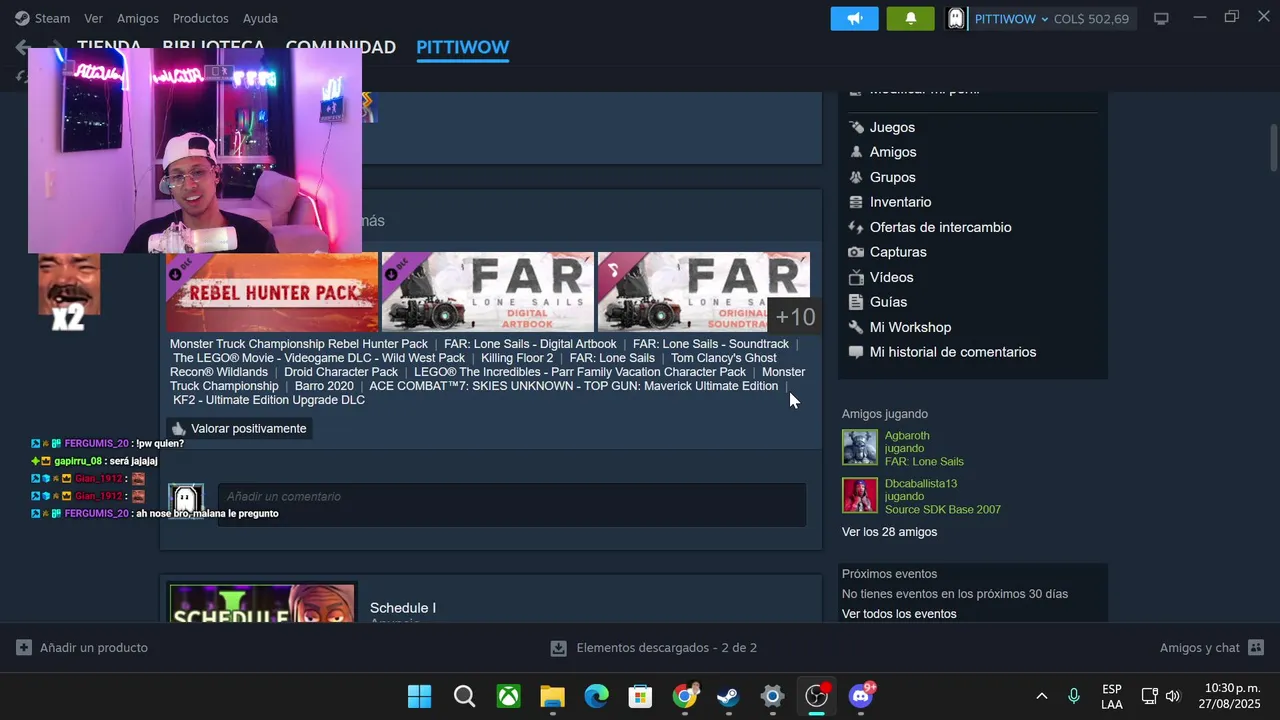Click Dbcaballista13's avatar in Amigos jugando
The width and height of the screenshot is (1280, 720).
point(860,496)
